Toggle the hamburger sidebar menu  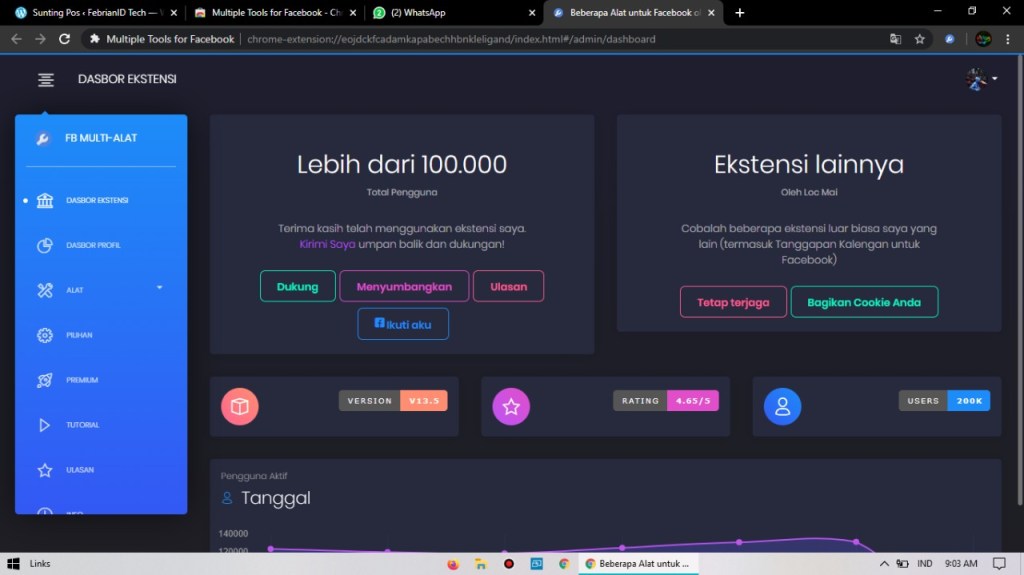pyautogui.click(x=45, y=80)
